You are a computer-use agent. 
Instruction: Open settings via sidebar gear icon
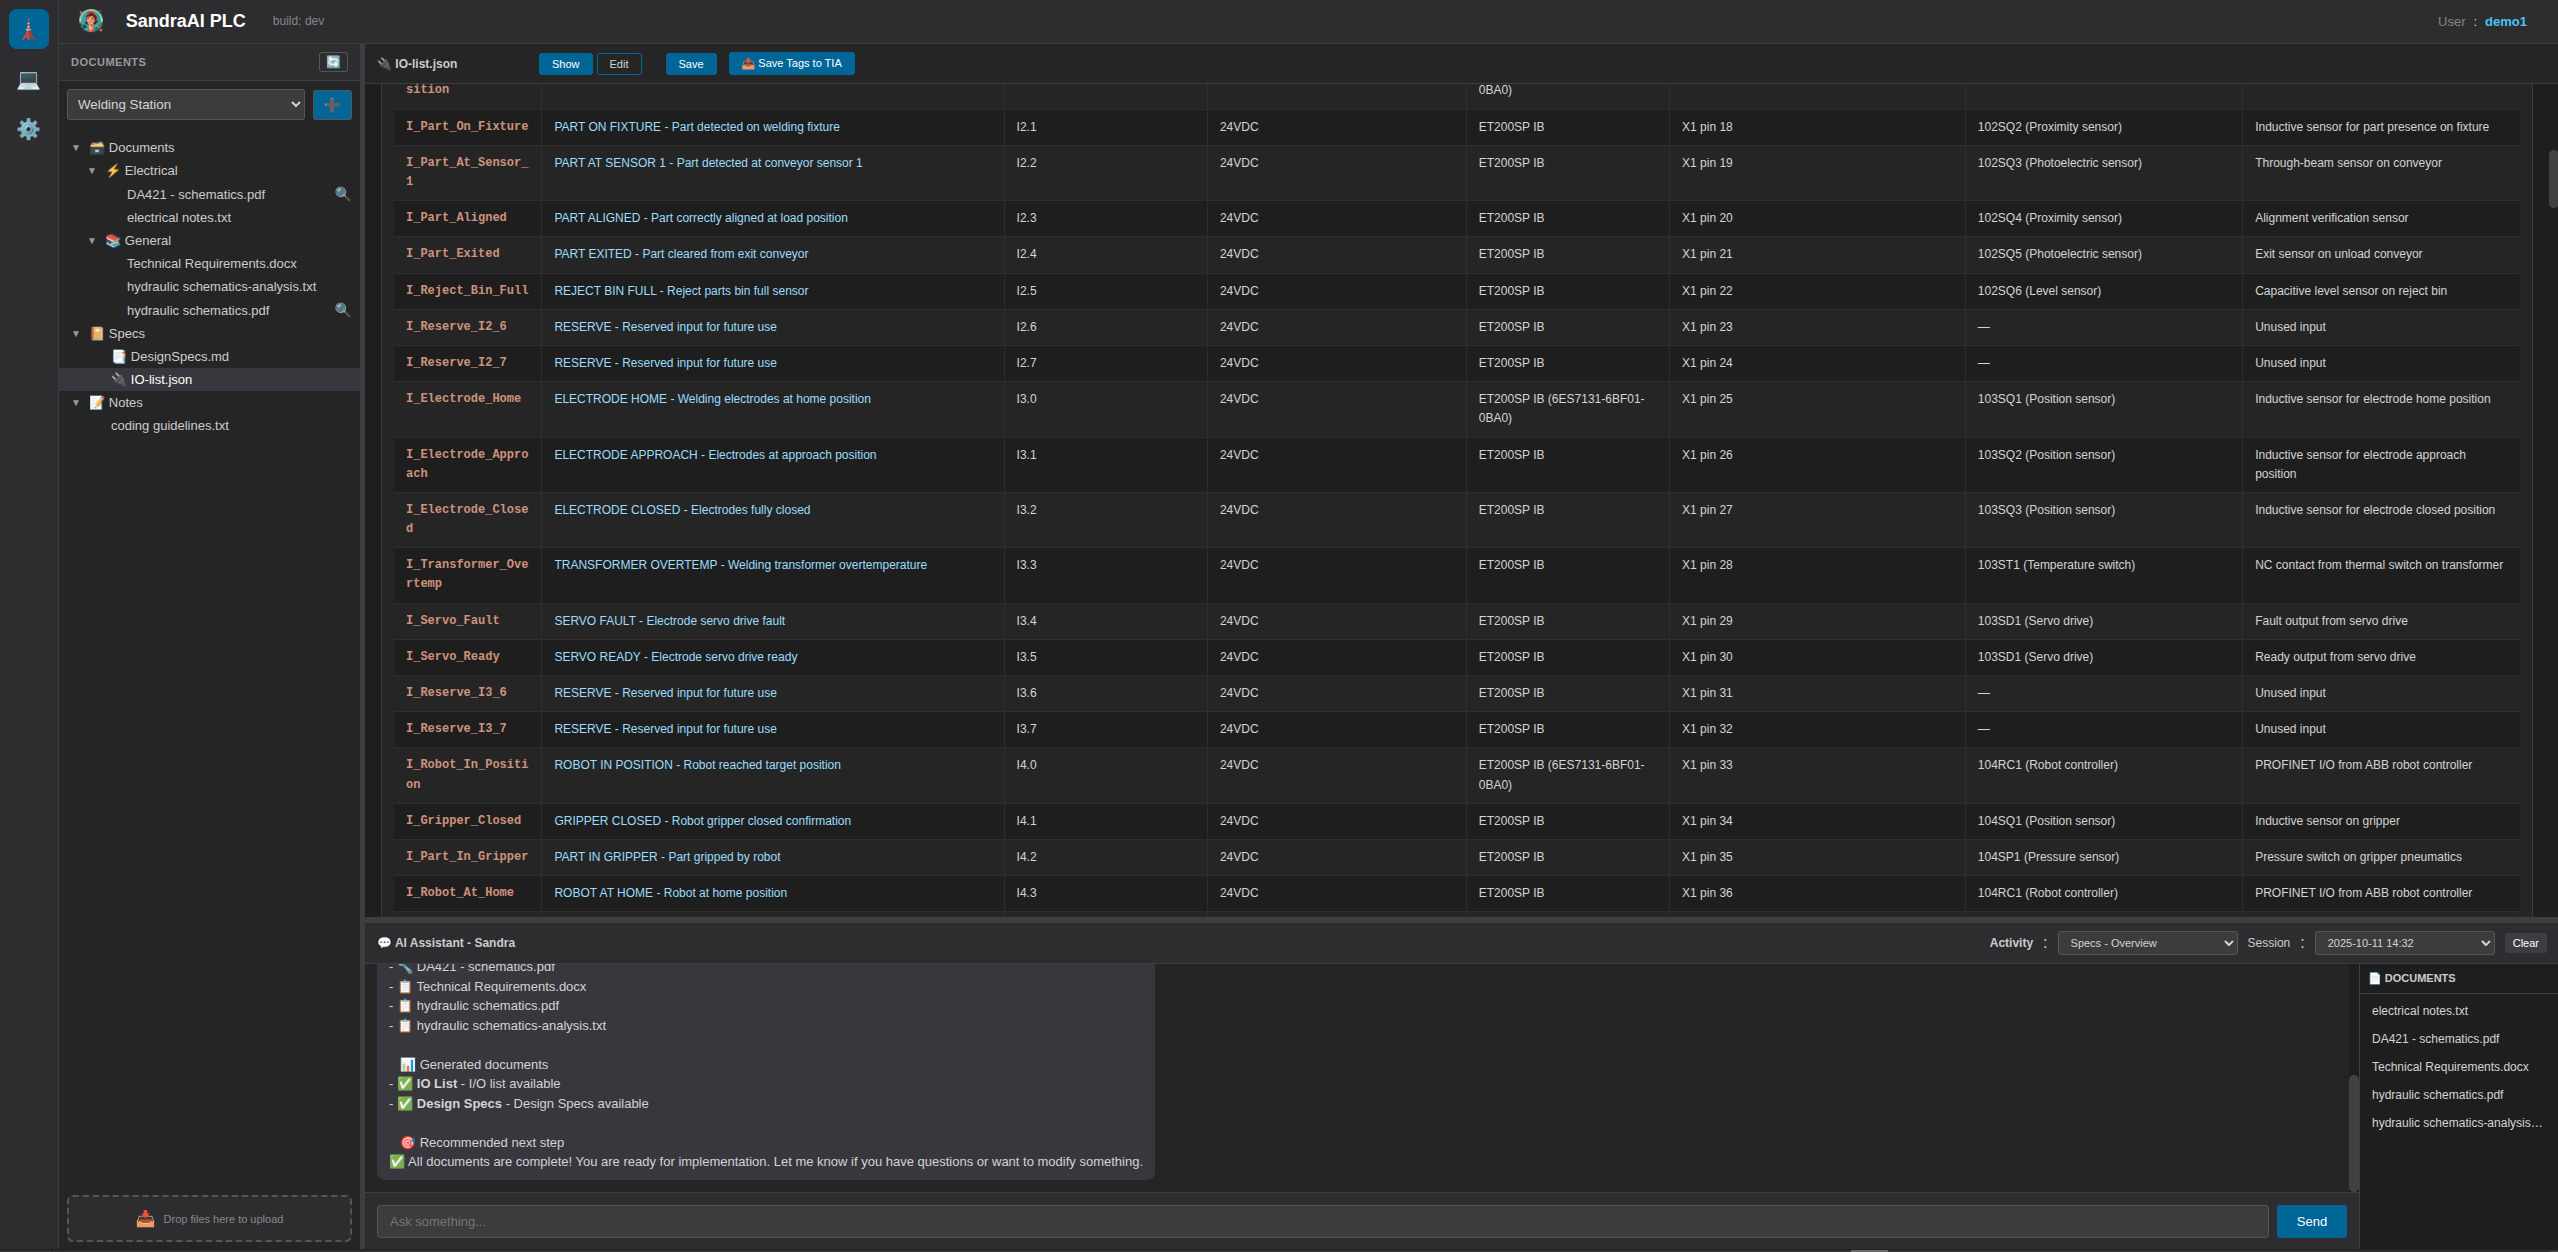(x=28, y=129)
